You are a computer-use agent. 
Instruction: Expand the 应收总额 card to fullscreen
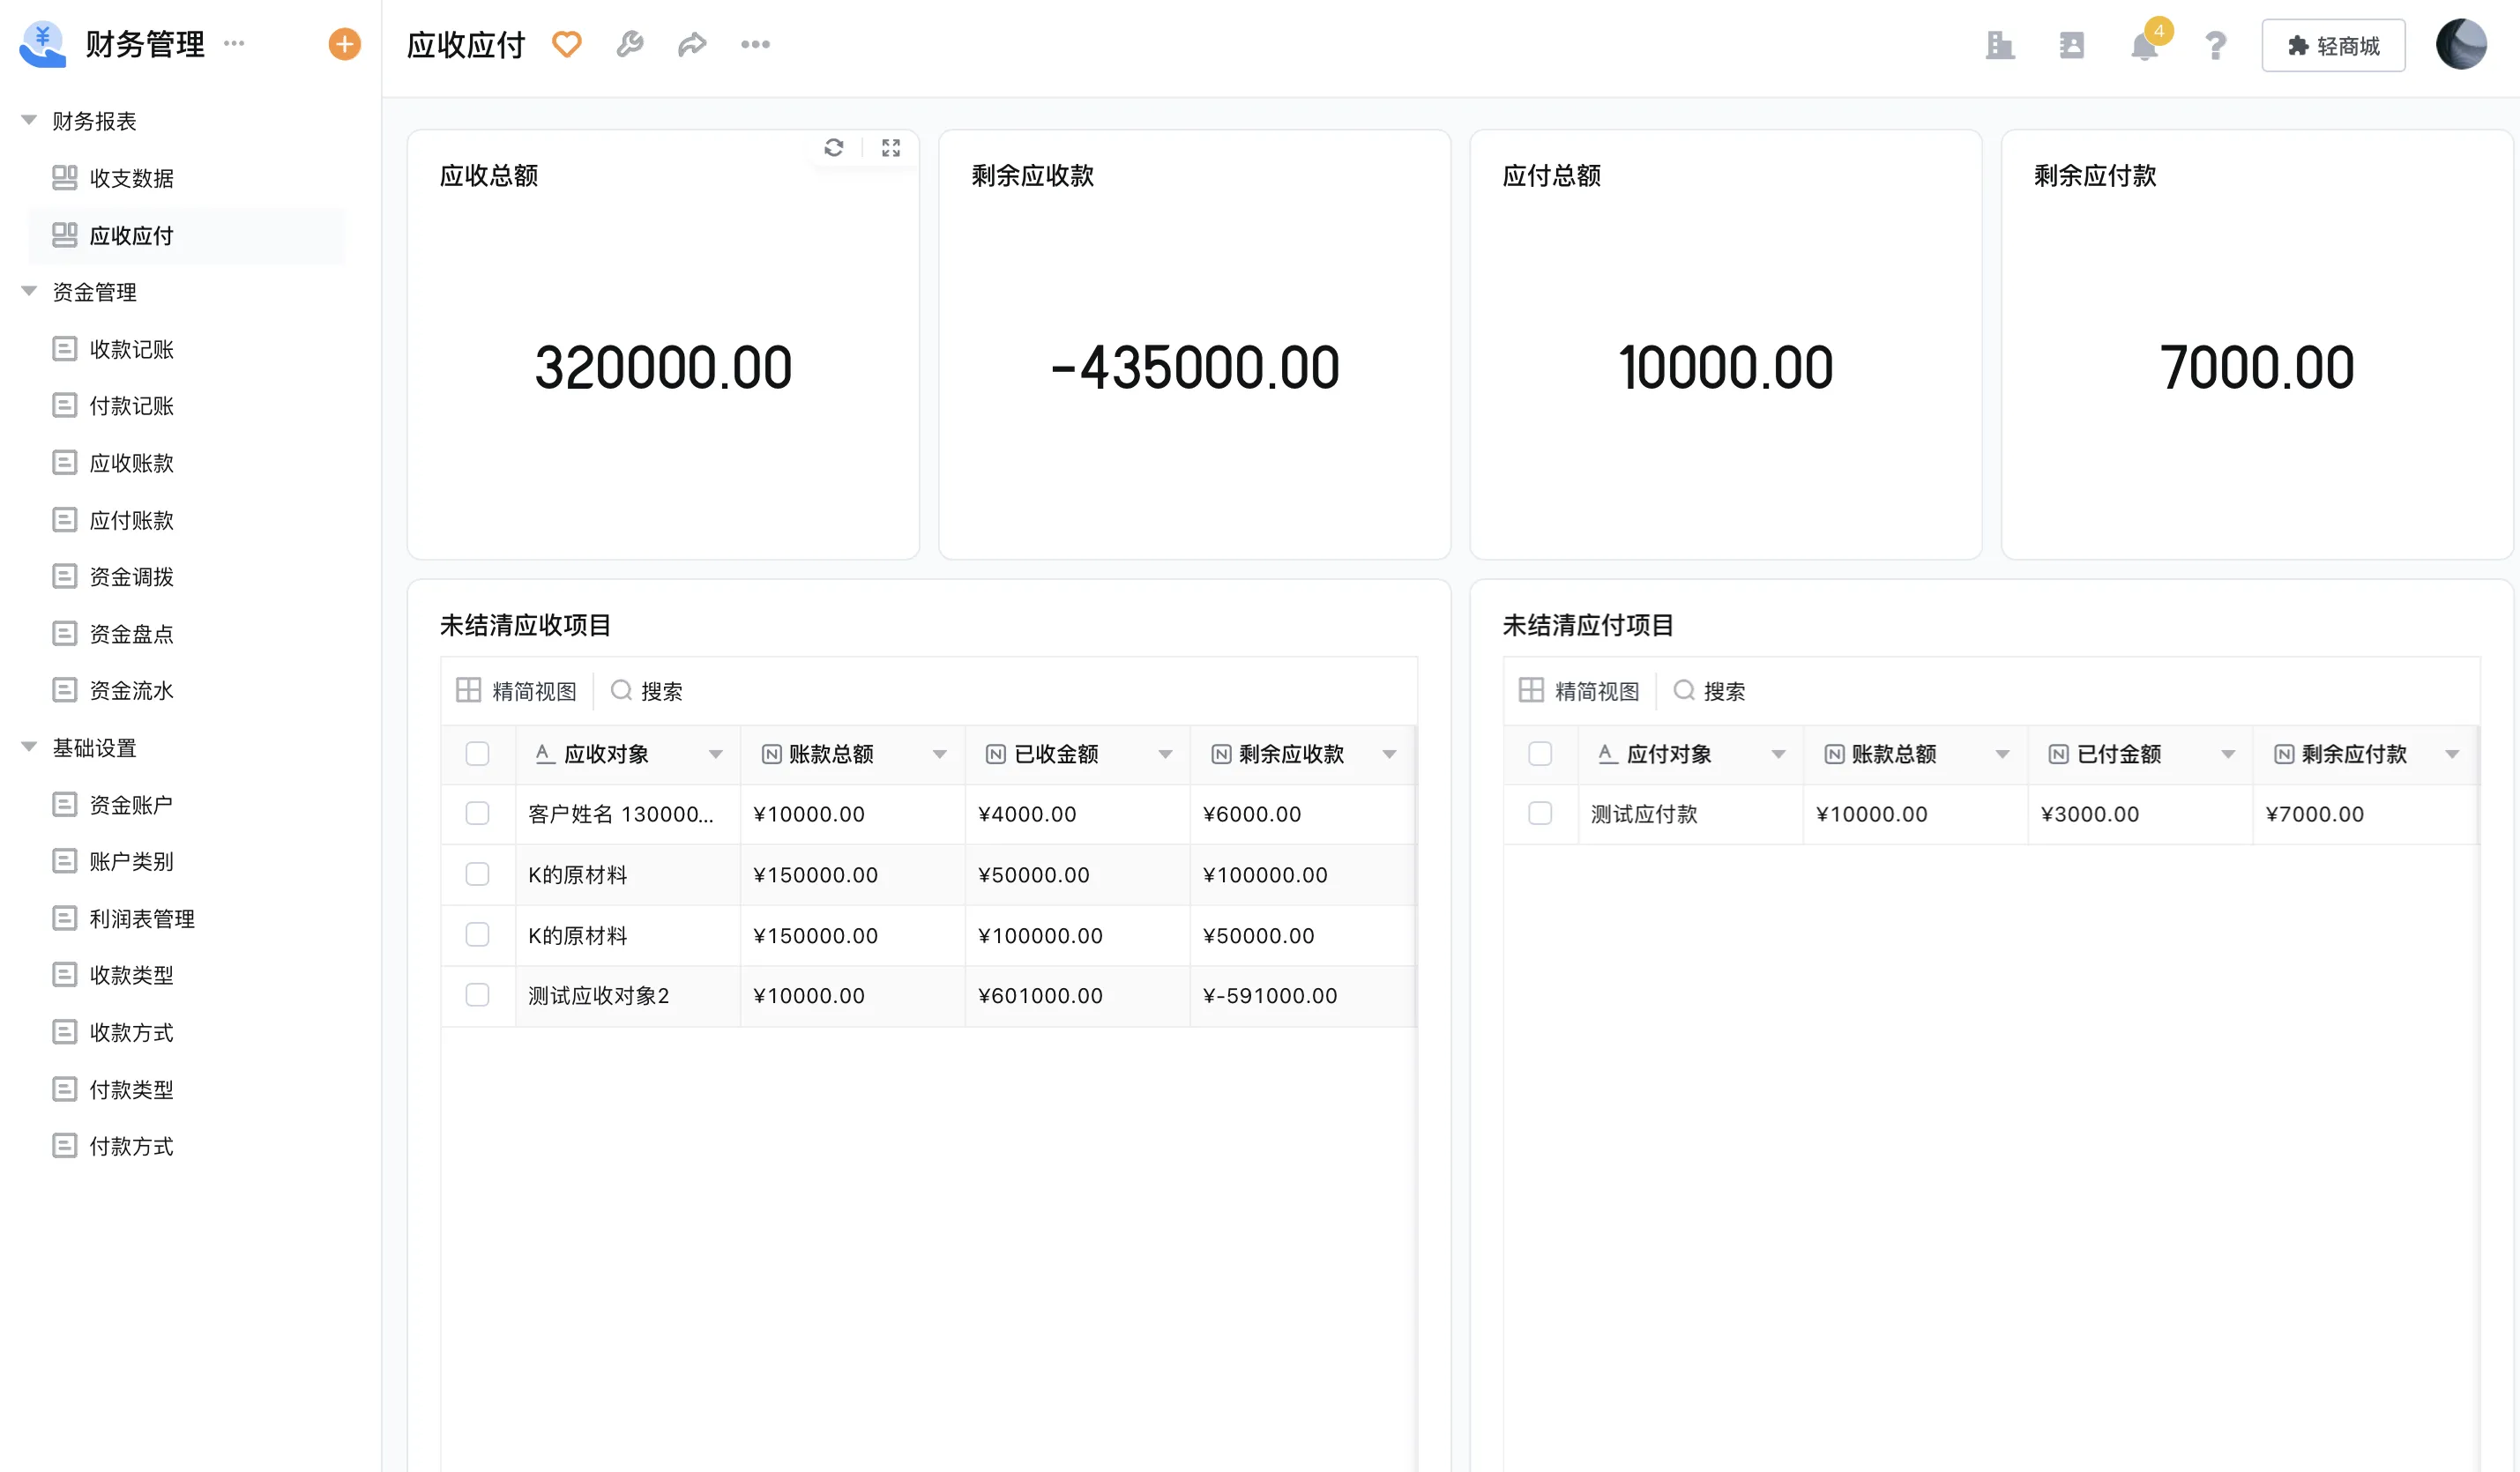tap(891, 148)
